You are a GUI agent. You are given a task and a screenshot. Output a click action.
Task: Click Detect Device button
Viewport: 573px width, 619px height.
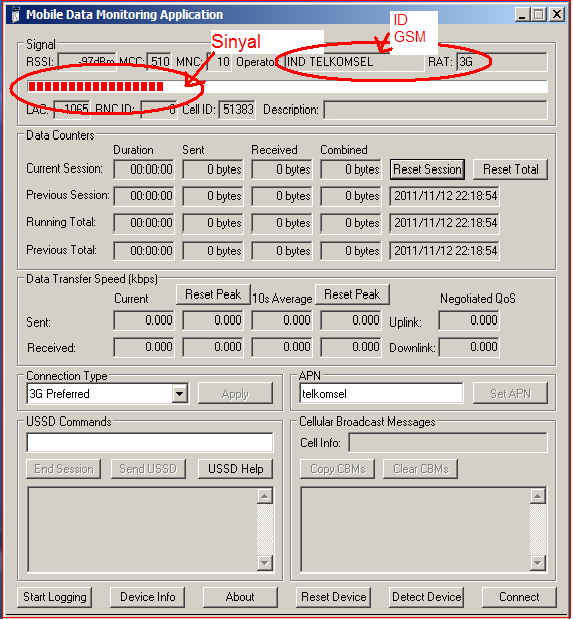(x=426, y=597)
